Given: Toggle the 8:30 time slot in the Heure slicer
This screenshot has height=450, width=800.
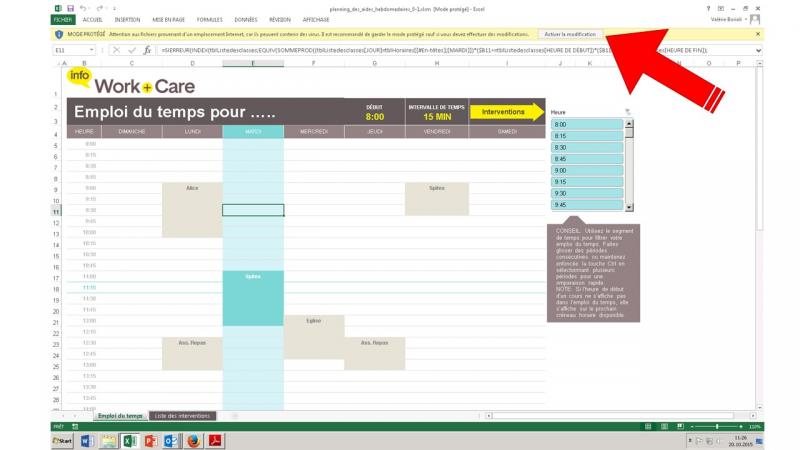Looking at the screenshot, I should (587, 147).
